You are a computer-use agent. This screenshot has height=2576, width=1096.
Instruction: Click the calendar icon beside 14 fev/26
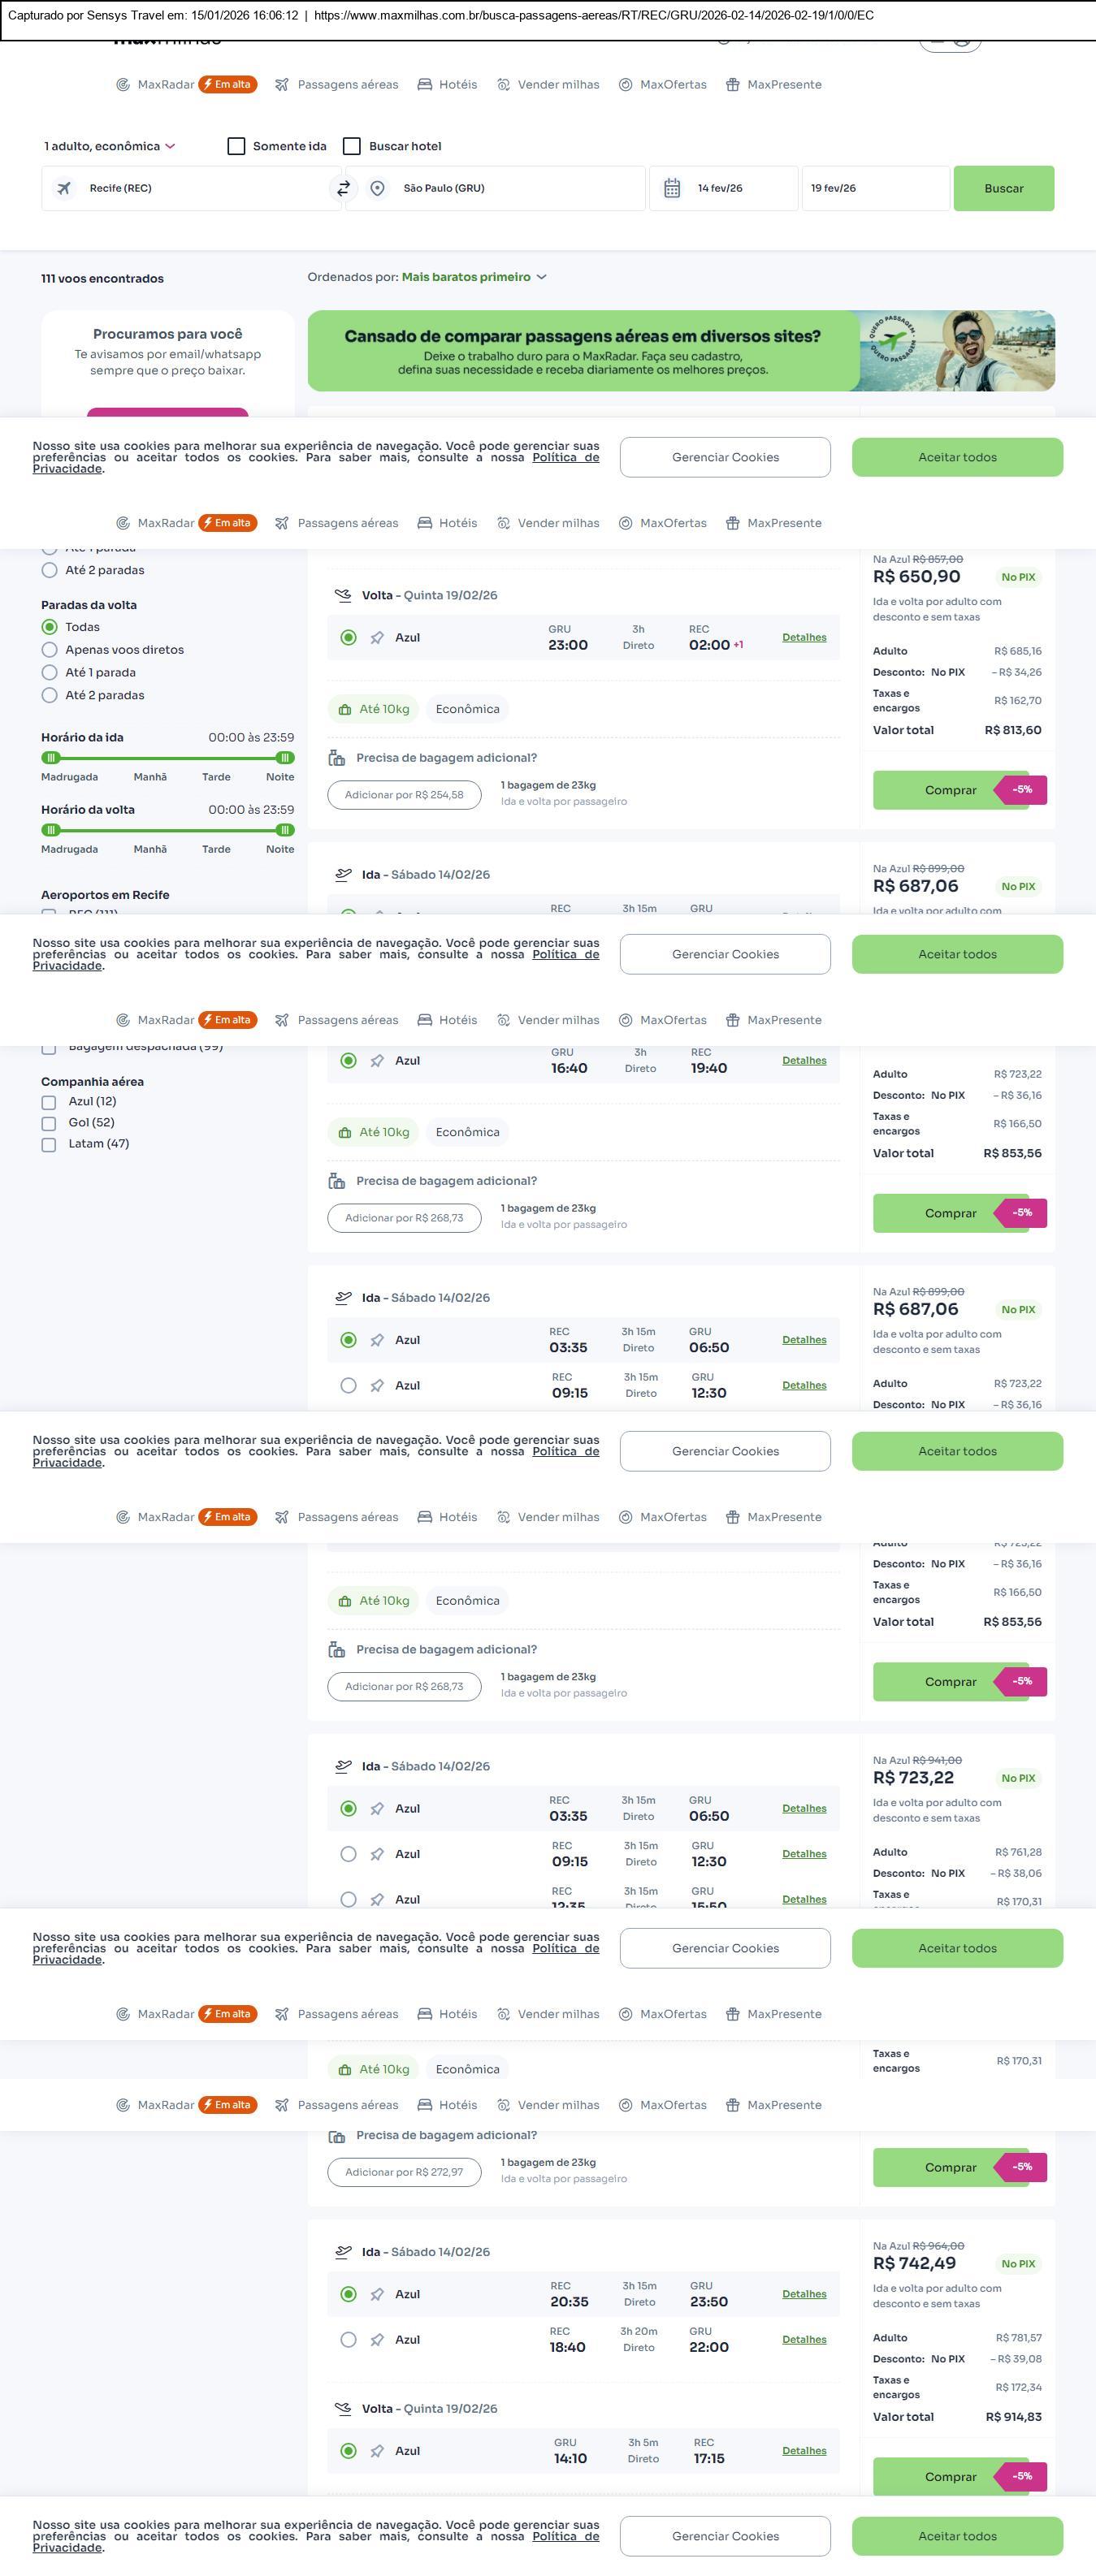[x=672, y=188]
